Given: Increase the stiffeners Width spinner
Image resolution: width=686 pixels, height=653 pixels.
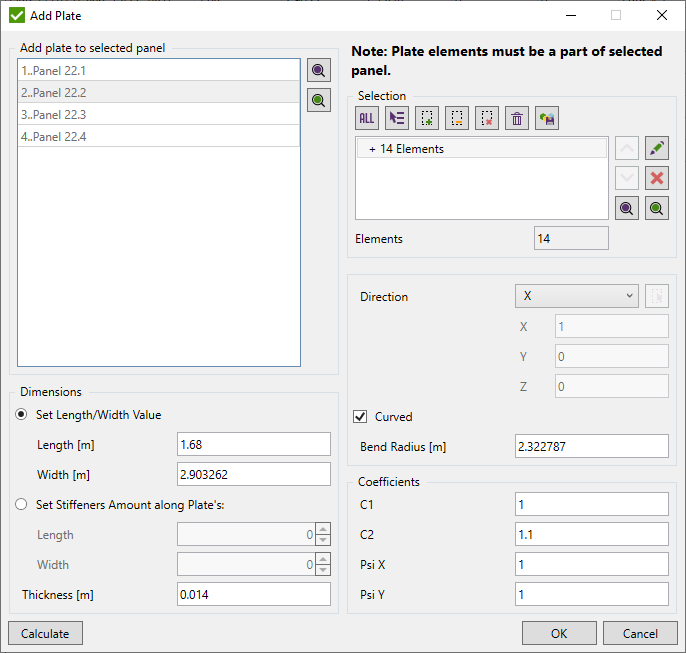Looking at the screenshot, I should click(323, 559).
